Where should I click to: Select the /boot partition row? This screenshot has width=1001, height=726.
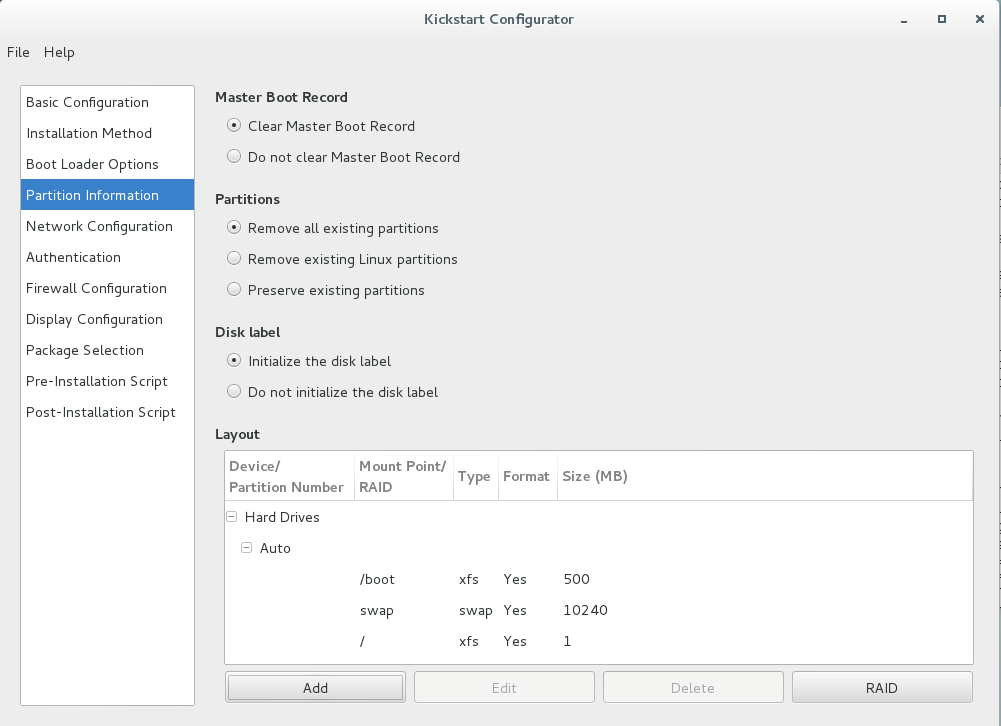pyautogui.click(x=450, y=579)
